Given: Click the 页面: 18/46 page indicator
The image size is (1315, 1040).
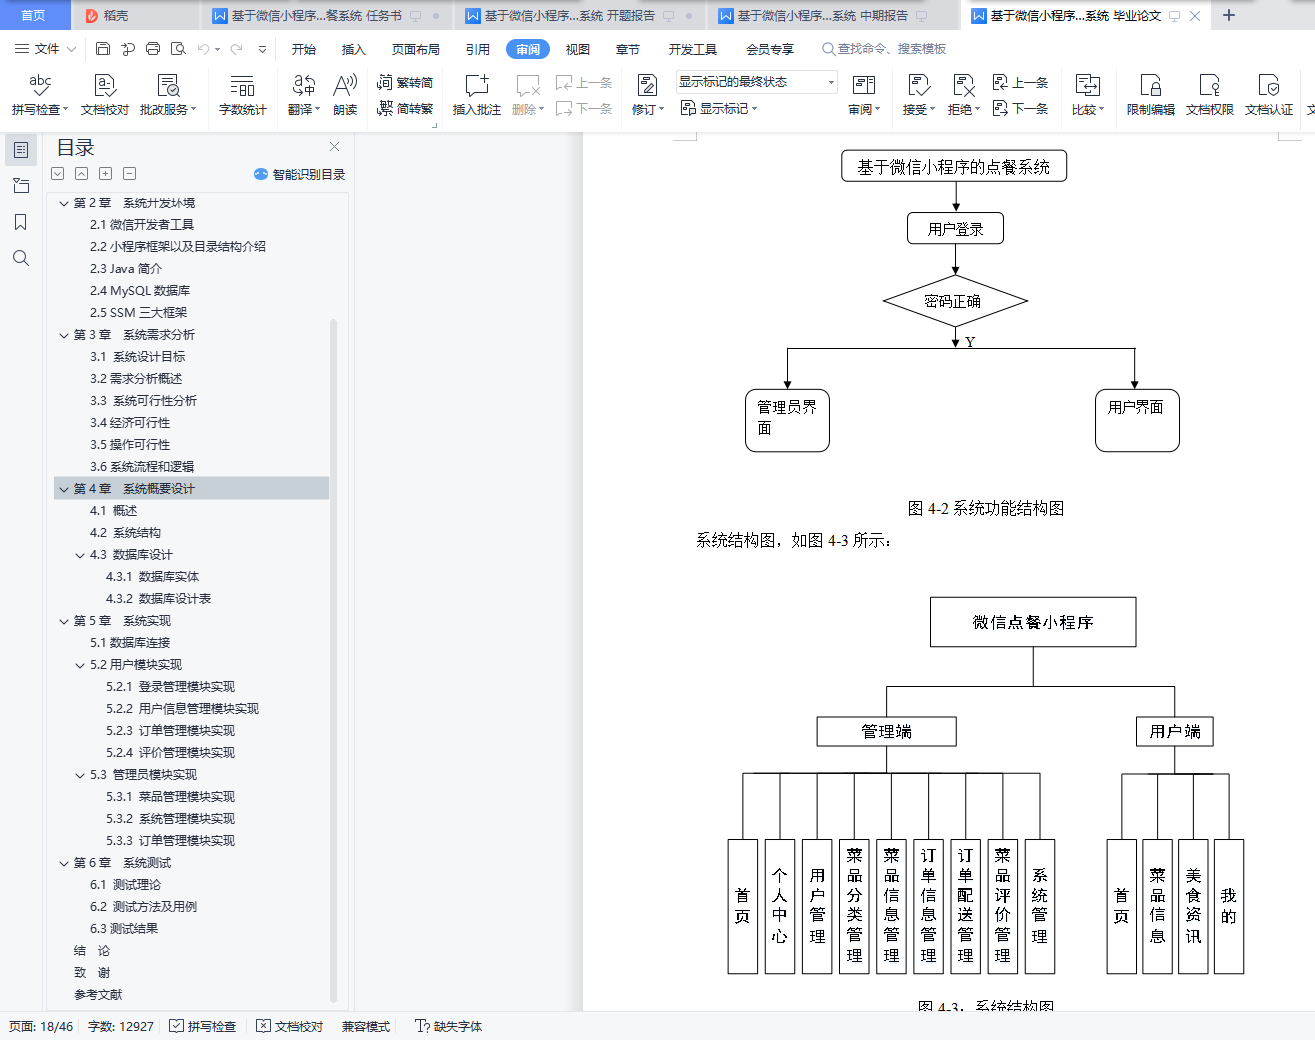Looking at the screenshot, I should (41, 1026).
